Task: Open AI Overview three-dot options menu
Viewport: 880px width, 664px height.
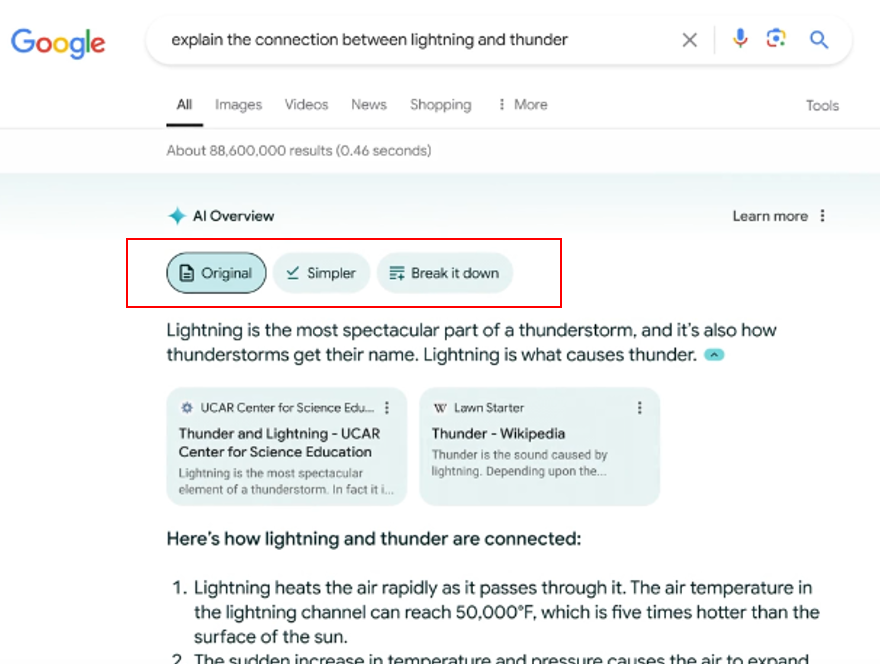Action: click(823, 216)
